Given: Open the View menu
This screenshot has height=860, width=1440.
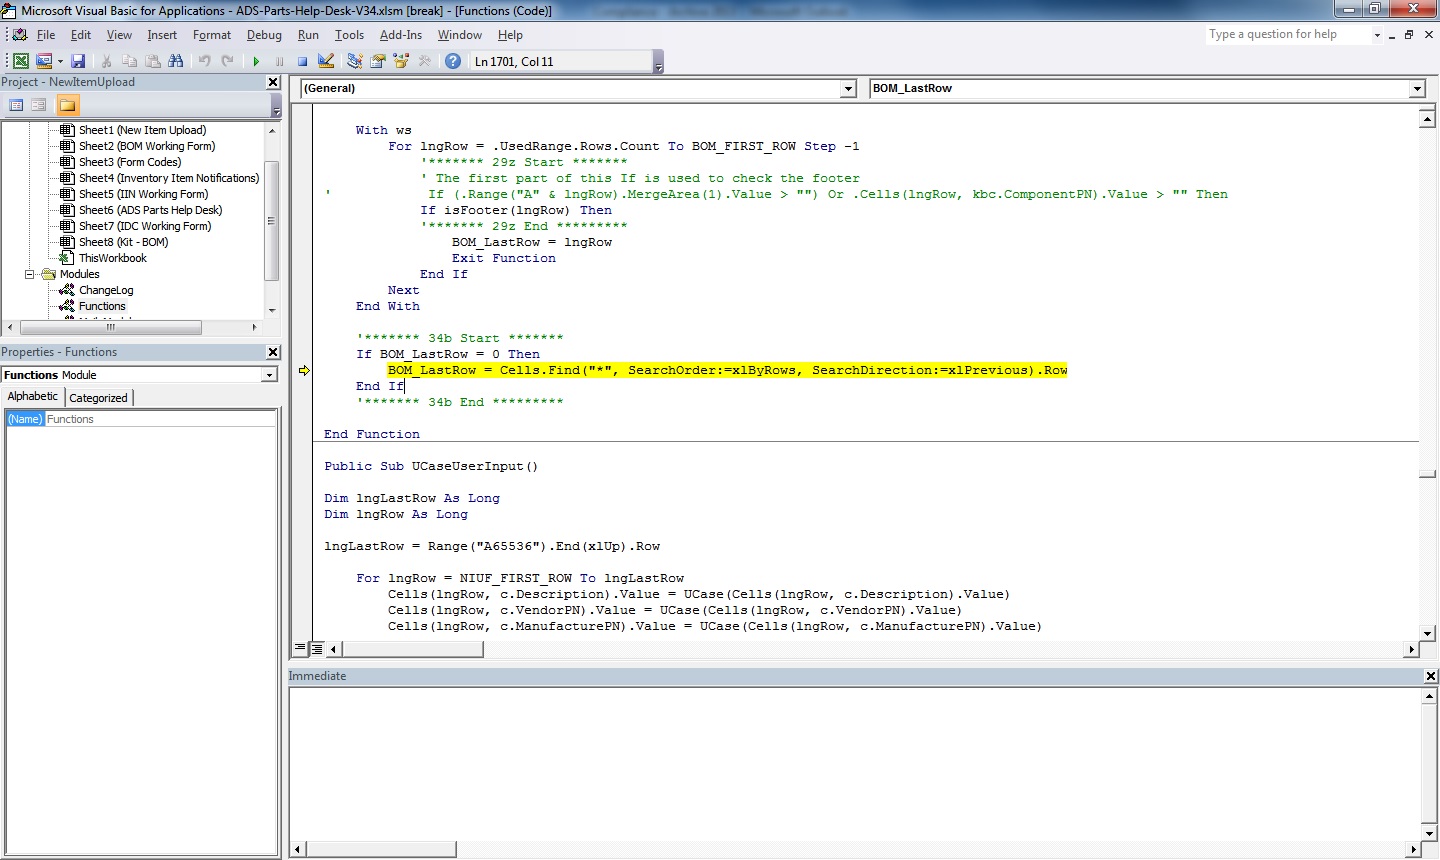Looking at the screenshot, I should [x=119, y=35].
